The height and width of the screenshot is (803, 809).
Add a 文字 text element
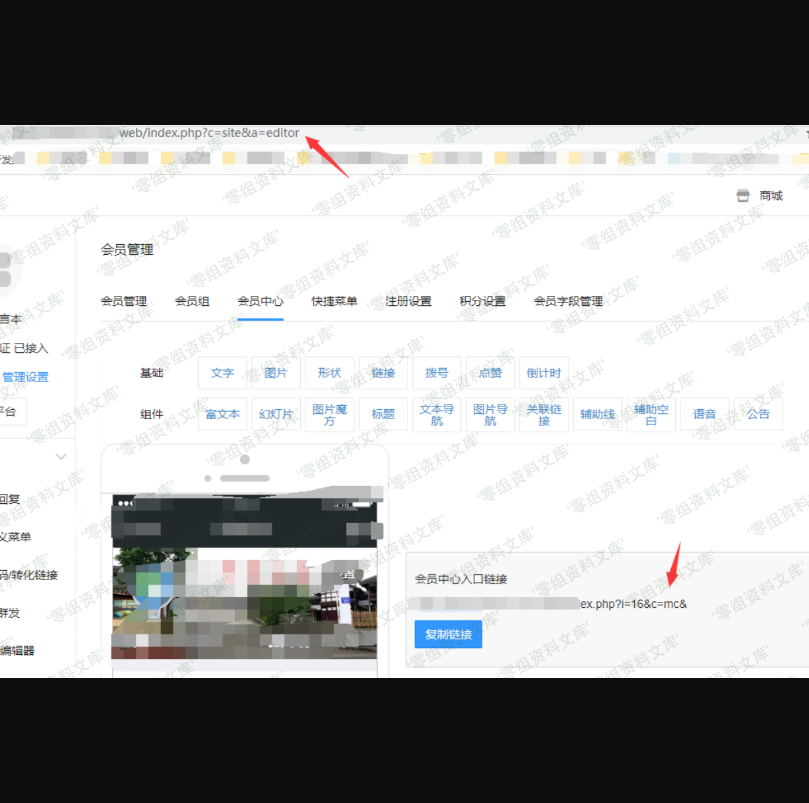[222, 373]
